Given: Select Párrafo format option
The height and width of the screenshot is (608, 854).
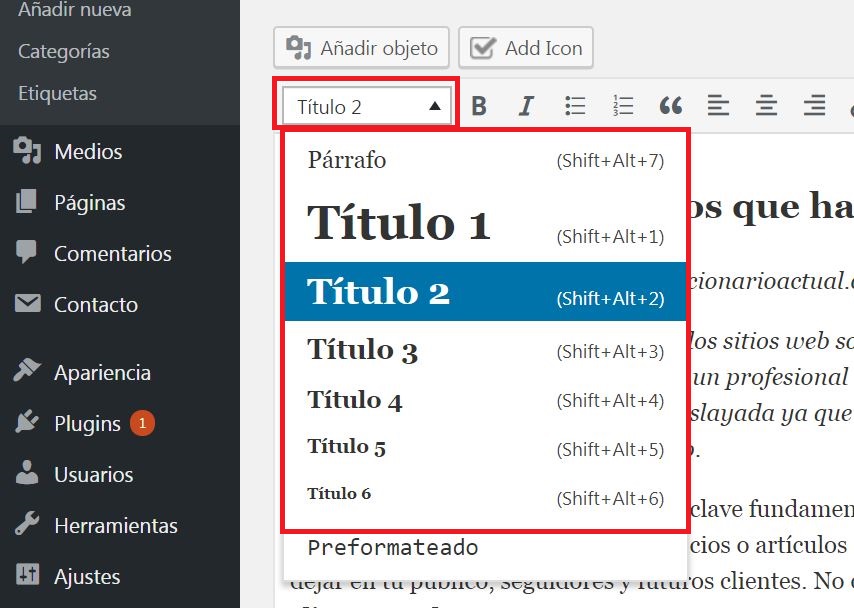Looking at the screenshot, I should pos(485,160).
